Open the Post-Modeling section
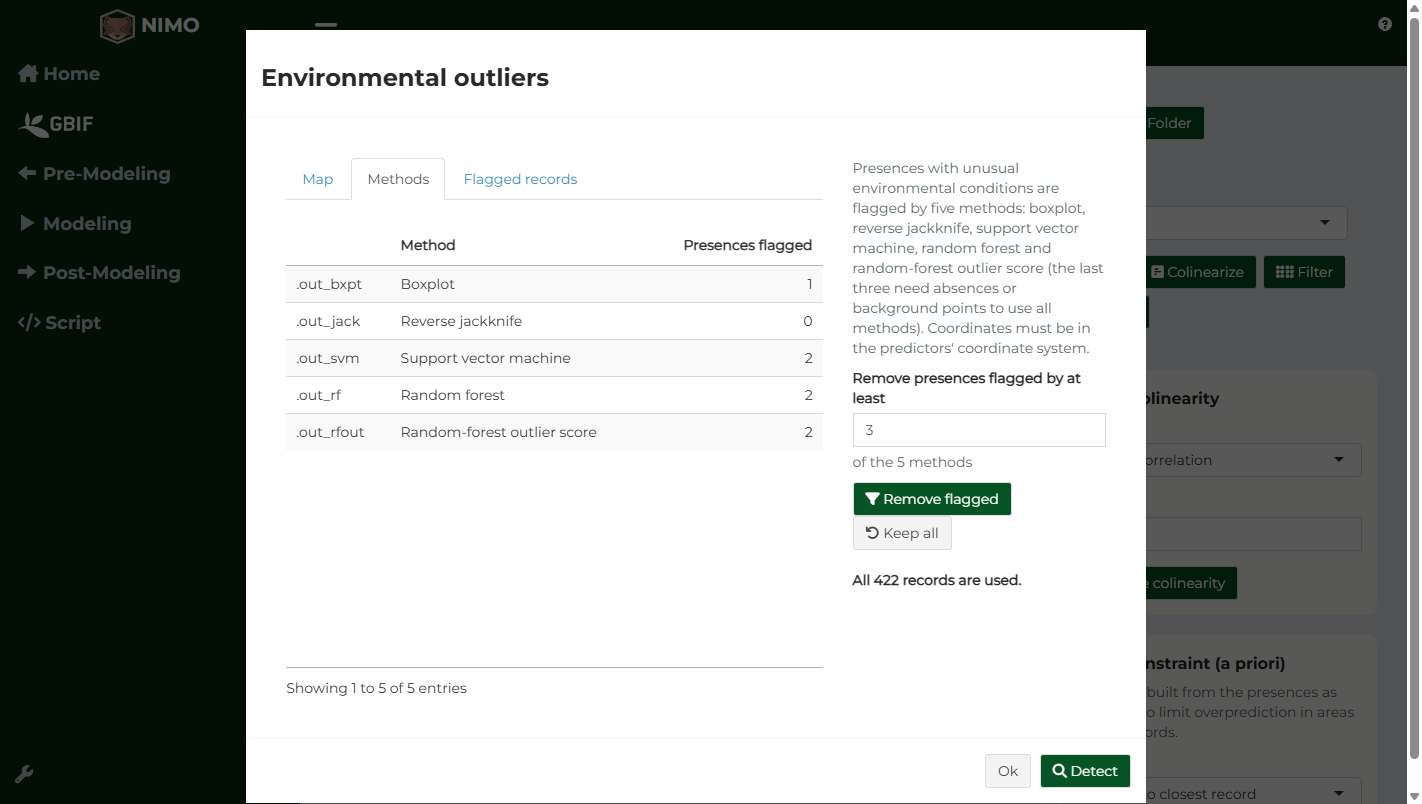This screenshot has height=804, width=1422. coord(99,273)
